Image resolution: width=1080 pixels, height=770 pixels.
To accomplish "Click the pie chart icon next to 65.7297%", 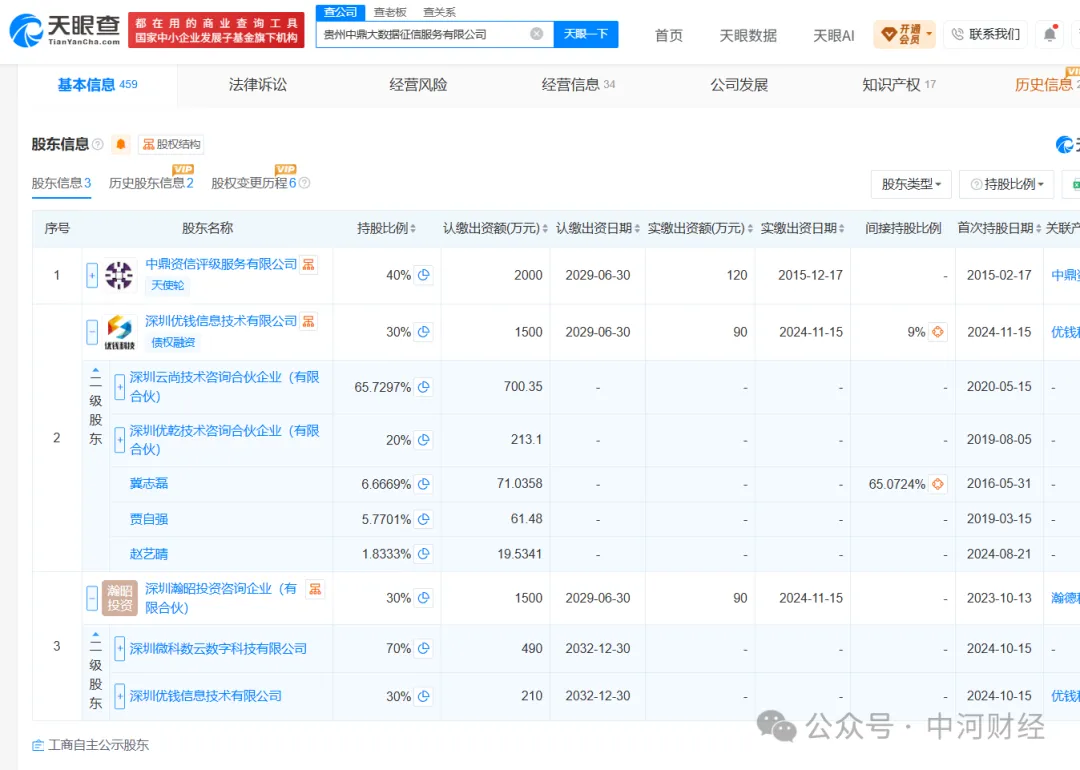I will click(x=424, y=387).
